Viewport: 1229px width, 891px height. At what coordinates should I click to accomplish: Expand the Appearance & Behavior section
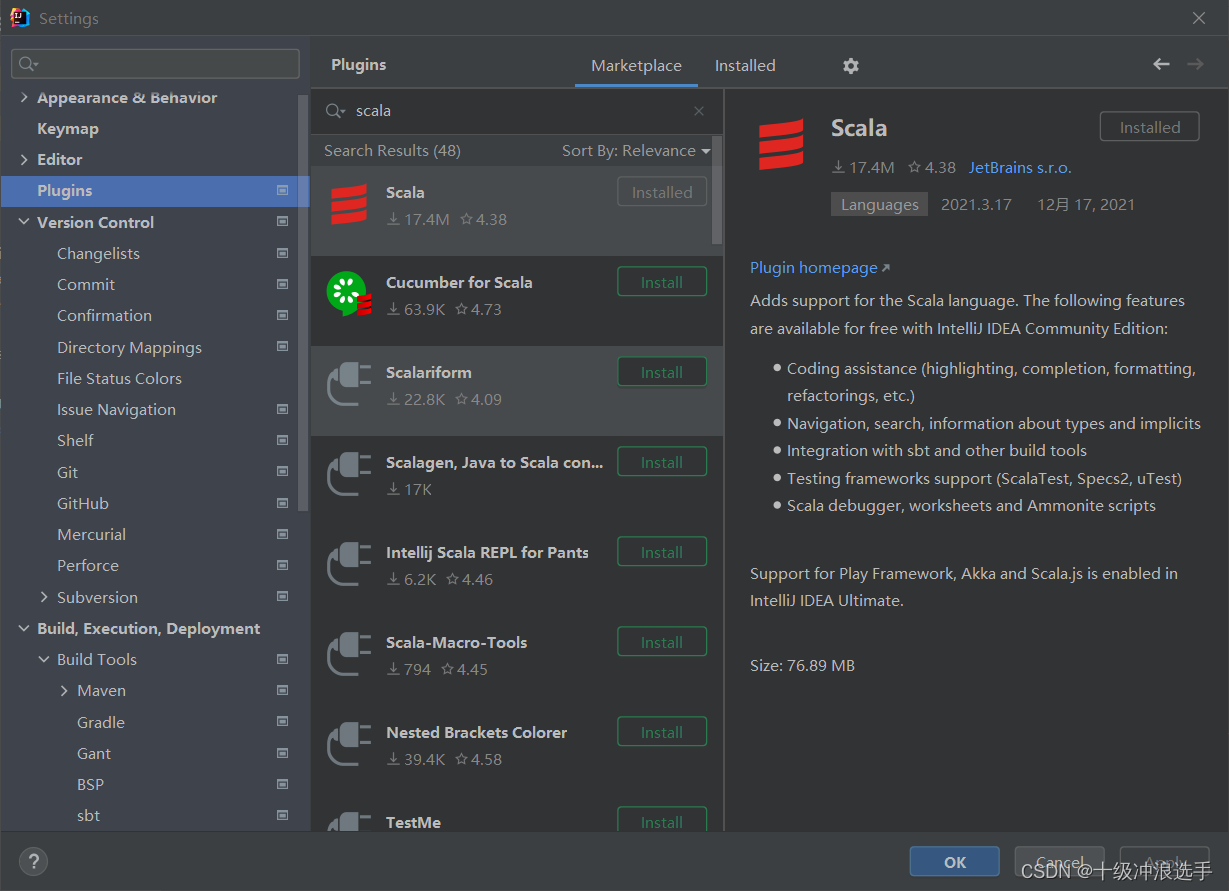24,98
